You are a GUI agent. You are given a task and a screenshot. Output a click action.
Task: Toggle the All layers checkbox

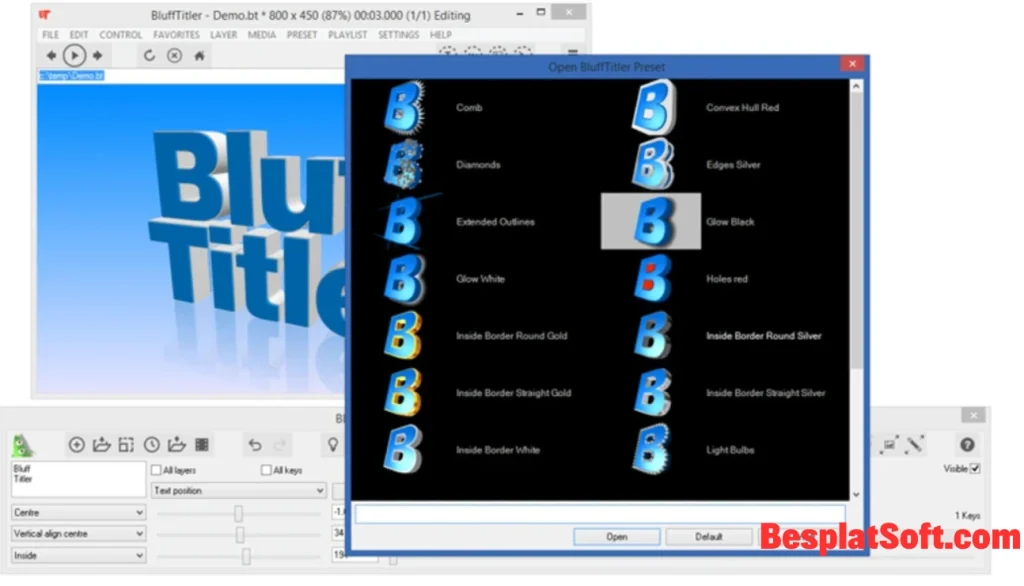tap(156, 469)
